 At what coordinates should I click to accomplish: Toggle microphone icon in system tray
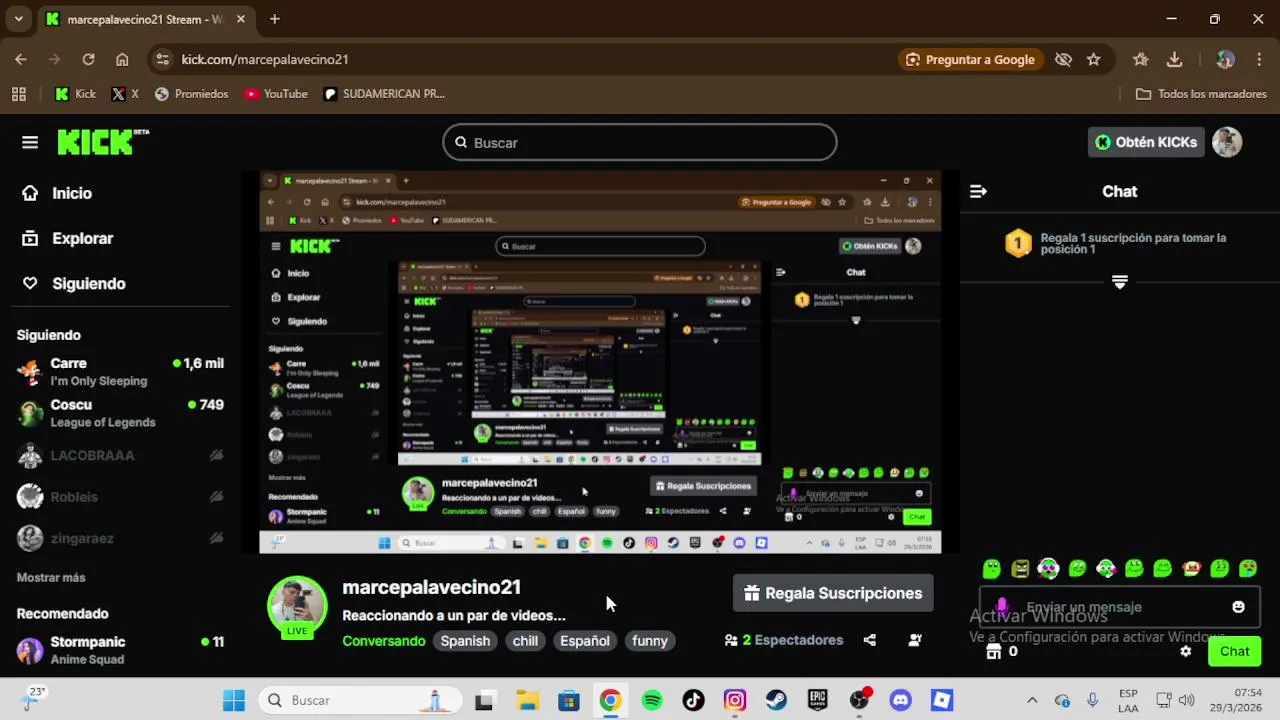[1092, 700]
